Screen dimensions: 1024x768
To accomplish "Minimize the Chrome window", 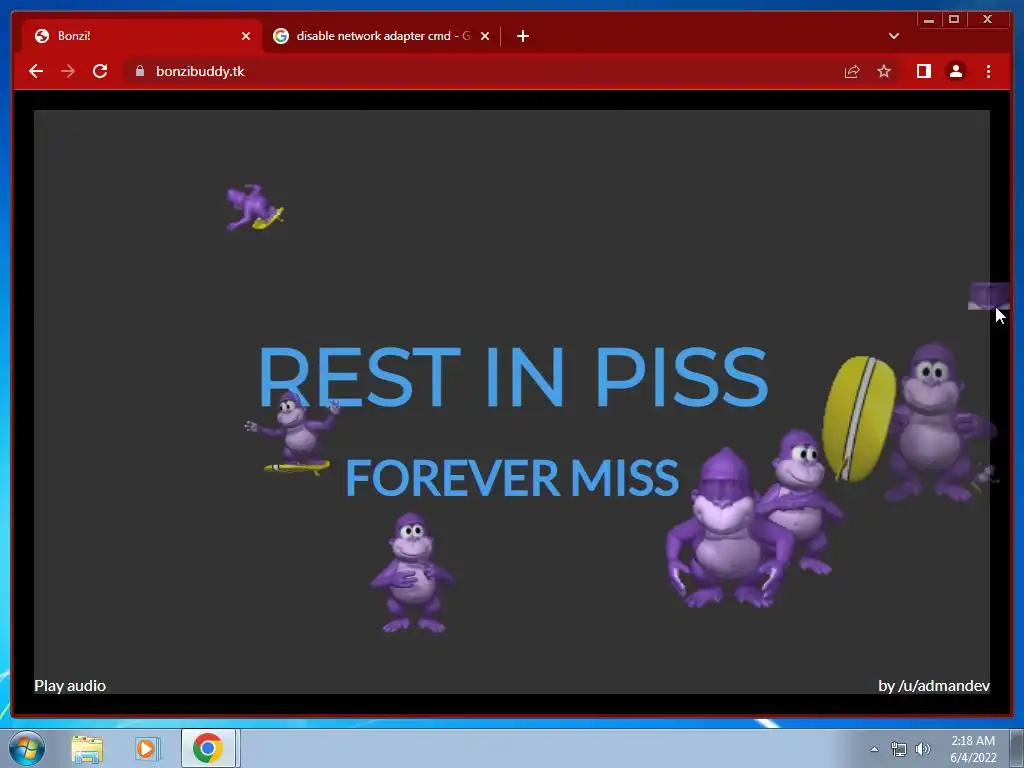I will point(929,20).
